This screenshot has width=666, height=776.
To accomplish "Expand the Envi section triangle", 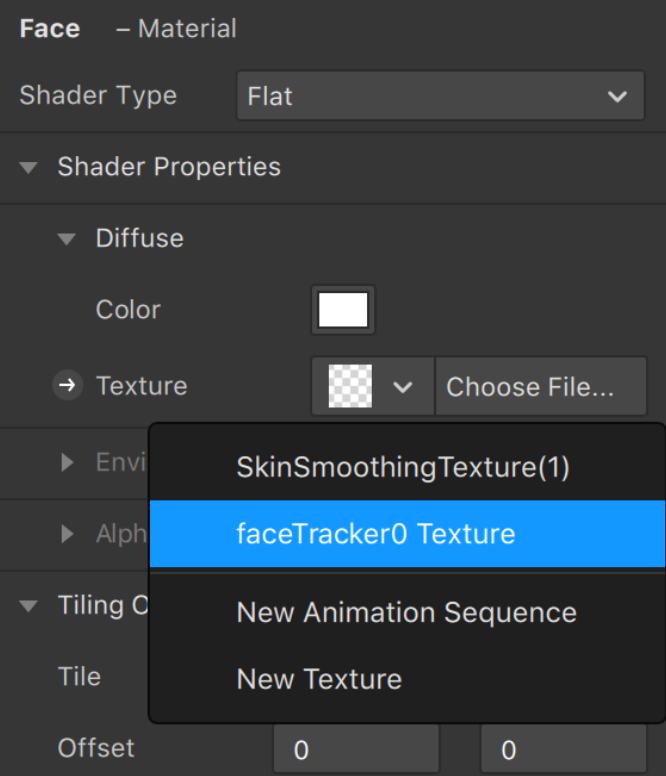I will [67, 462].
